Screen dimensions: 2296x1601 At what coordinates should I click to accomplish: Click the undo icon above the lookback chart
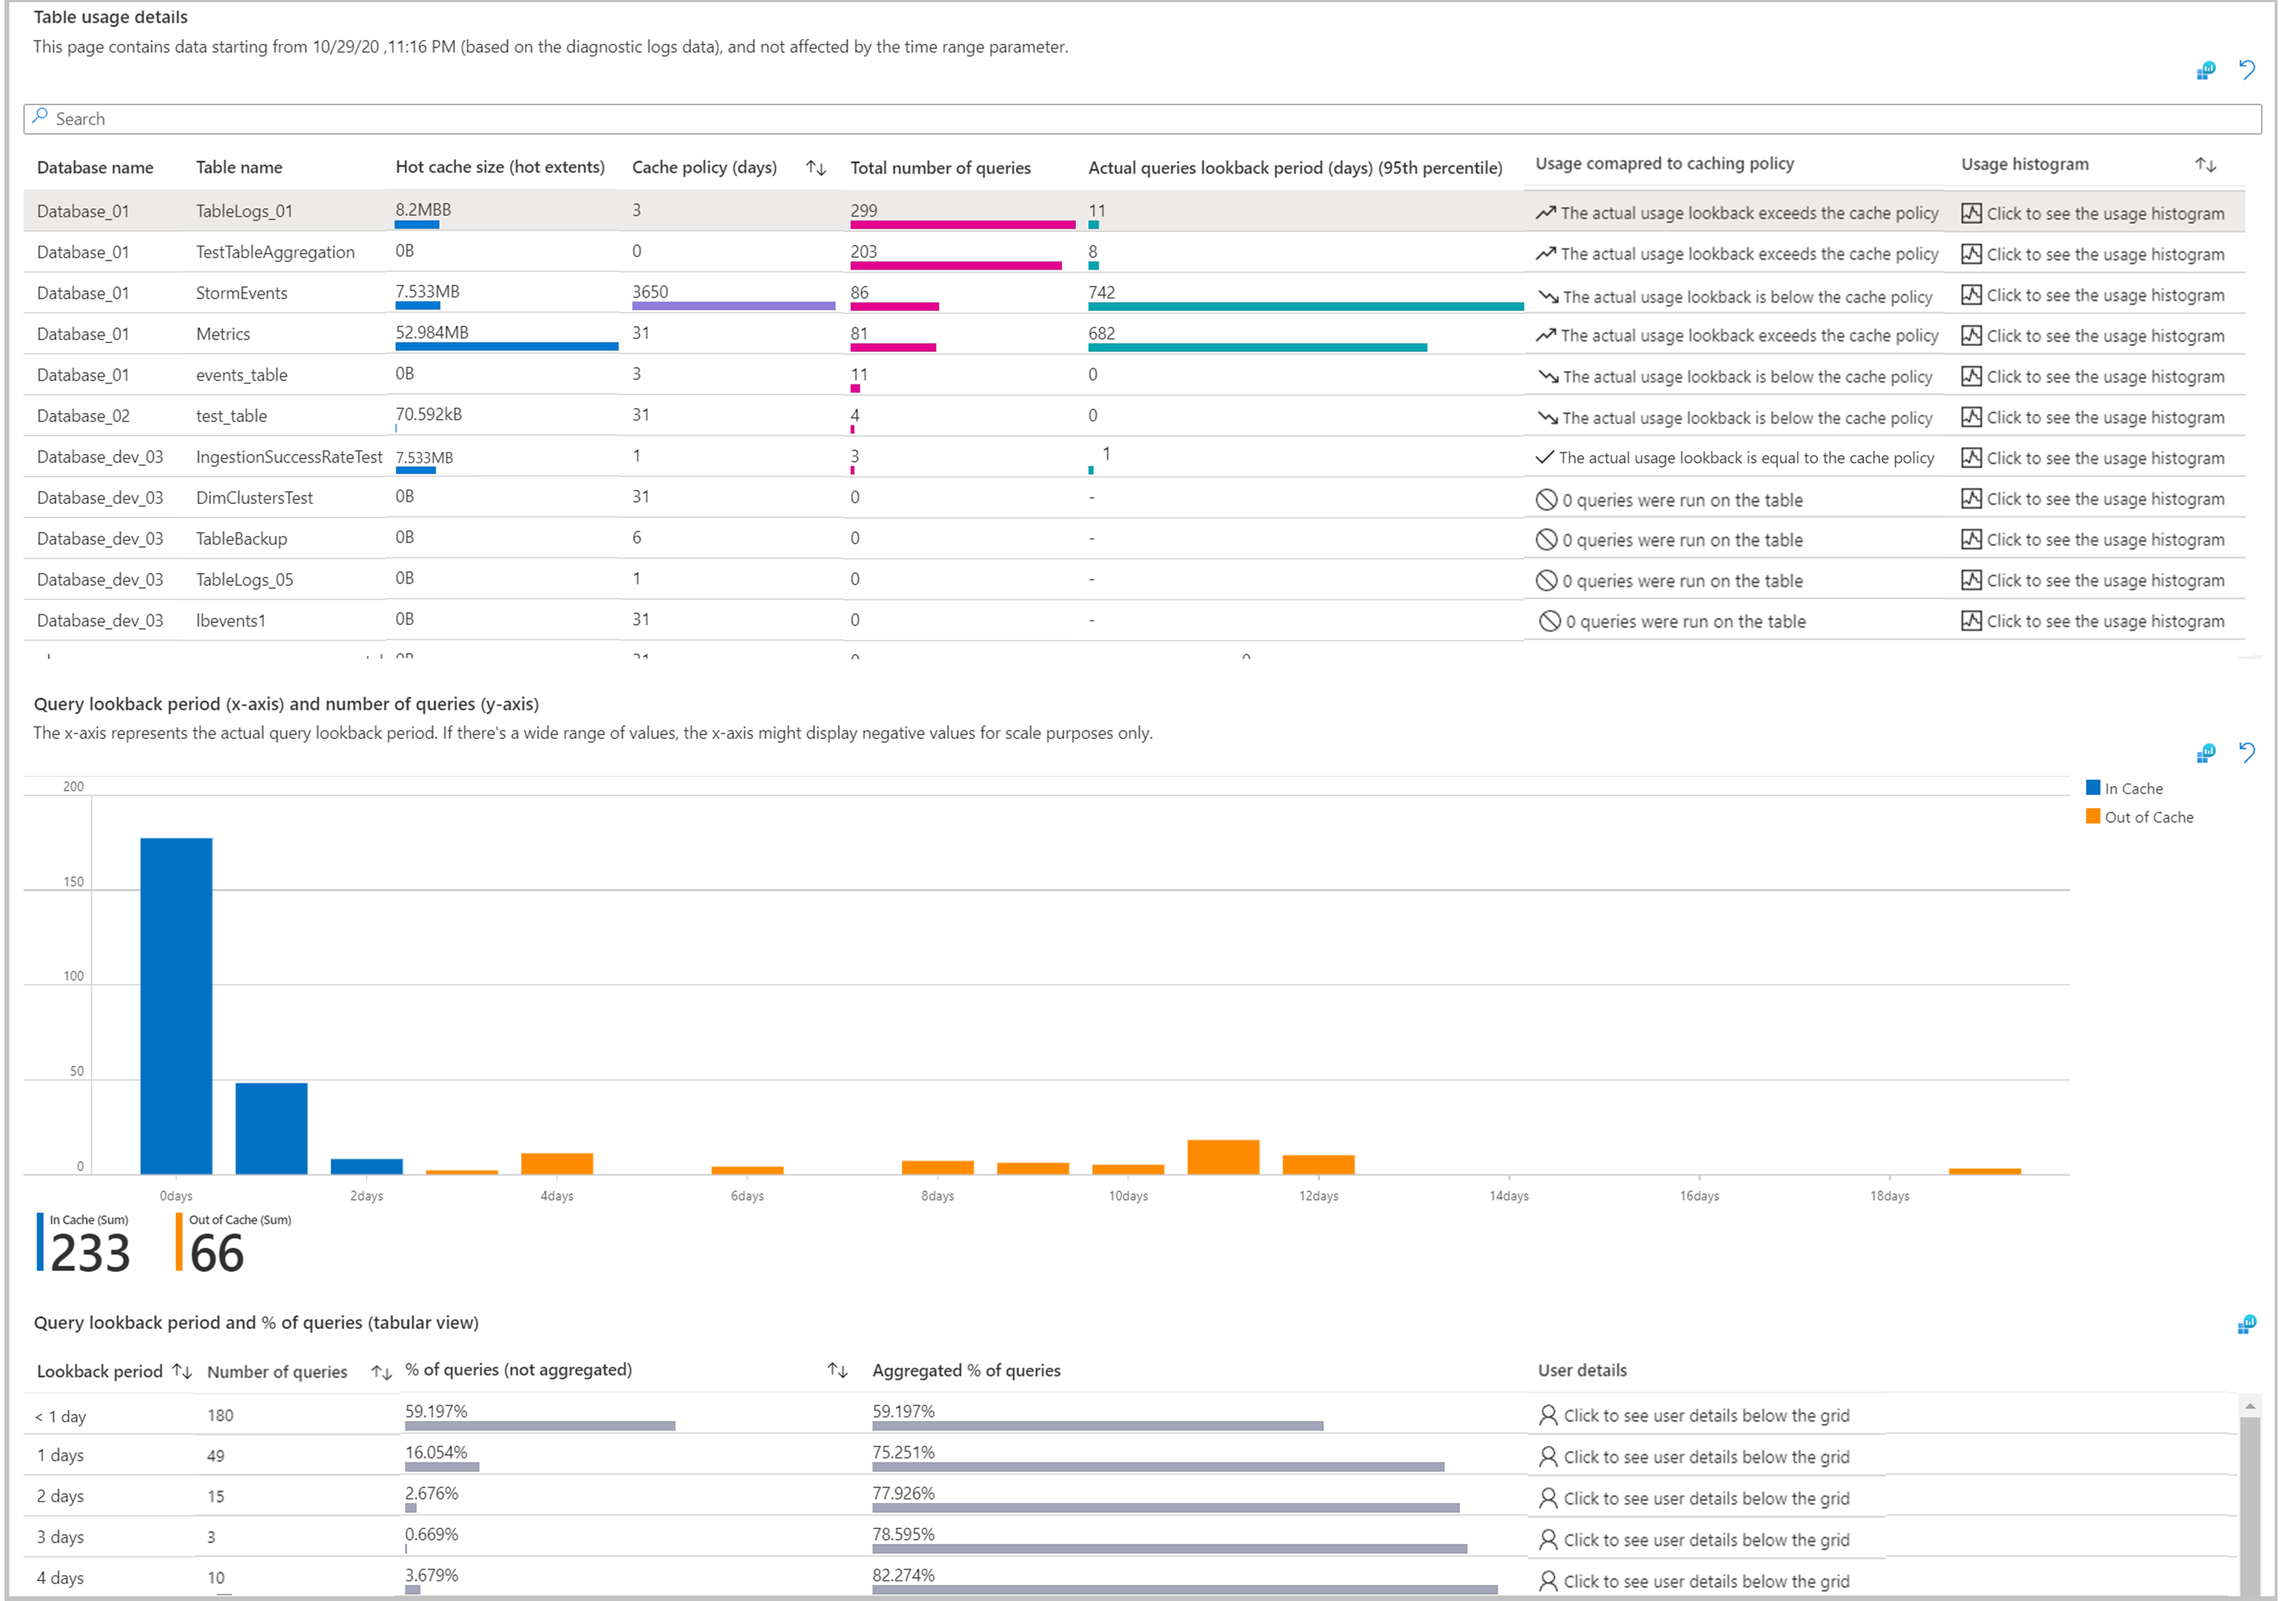click(x=2247, y=753)
